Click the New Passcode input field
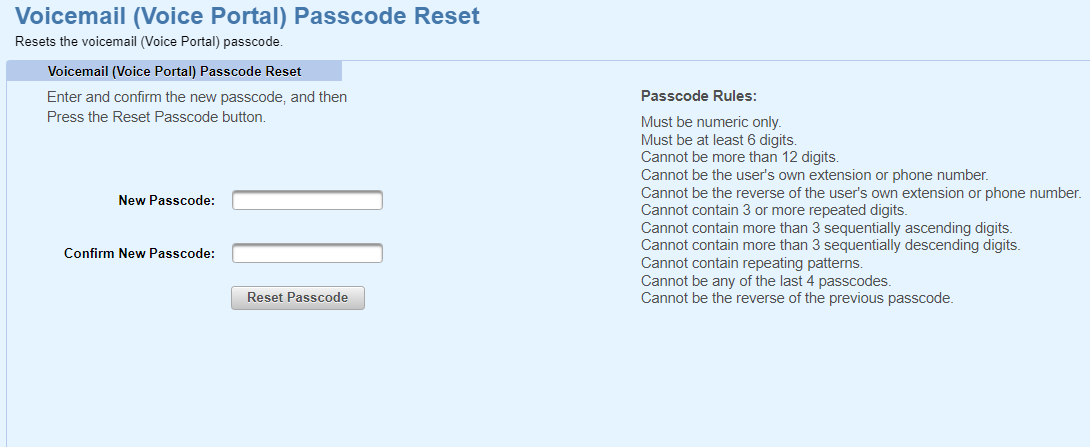The image size is (1090, 447). [307, 201]
